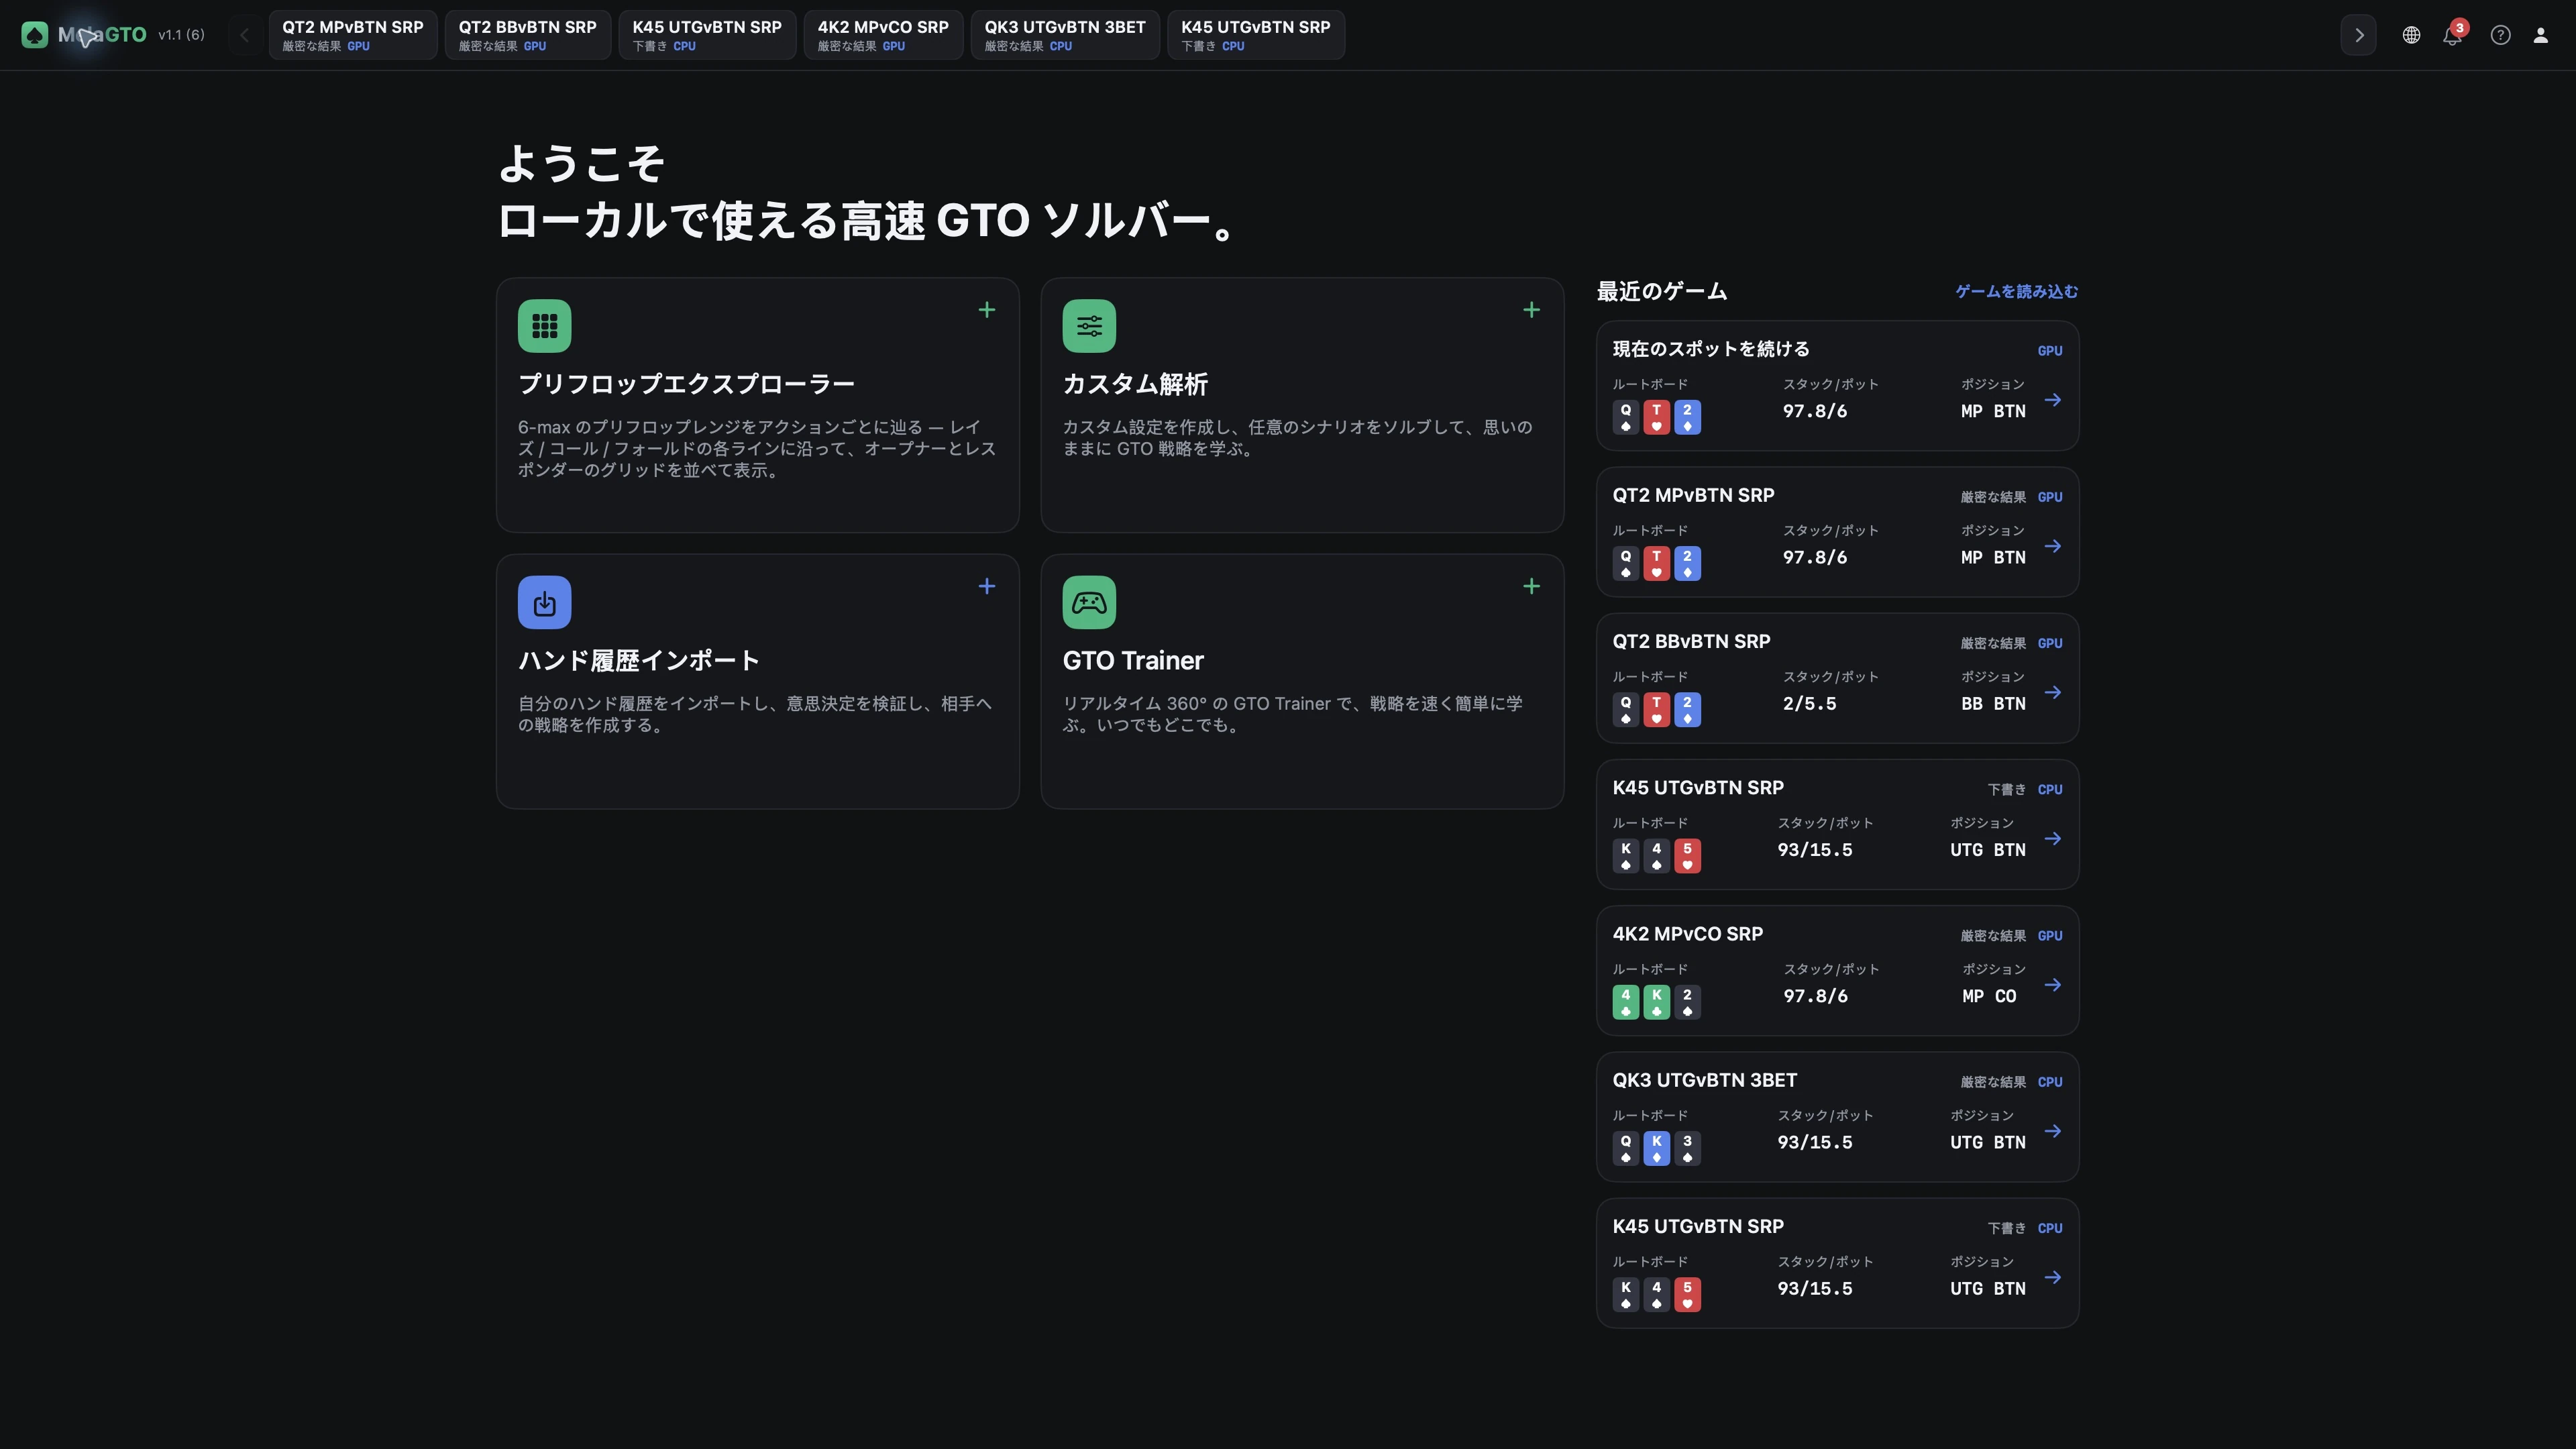Viewport: 2576px width, 1449px height.
Task: Click BB BTN position text
Action: point(1993,704)
